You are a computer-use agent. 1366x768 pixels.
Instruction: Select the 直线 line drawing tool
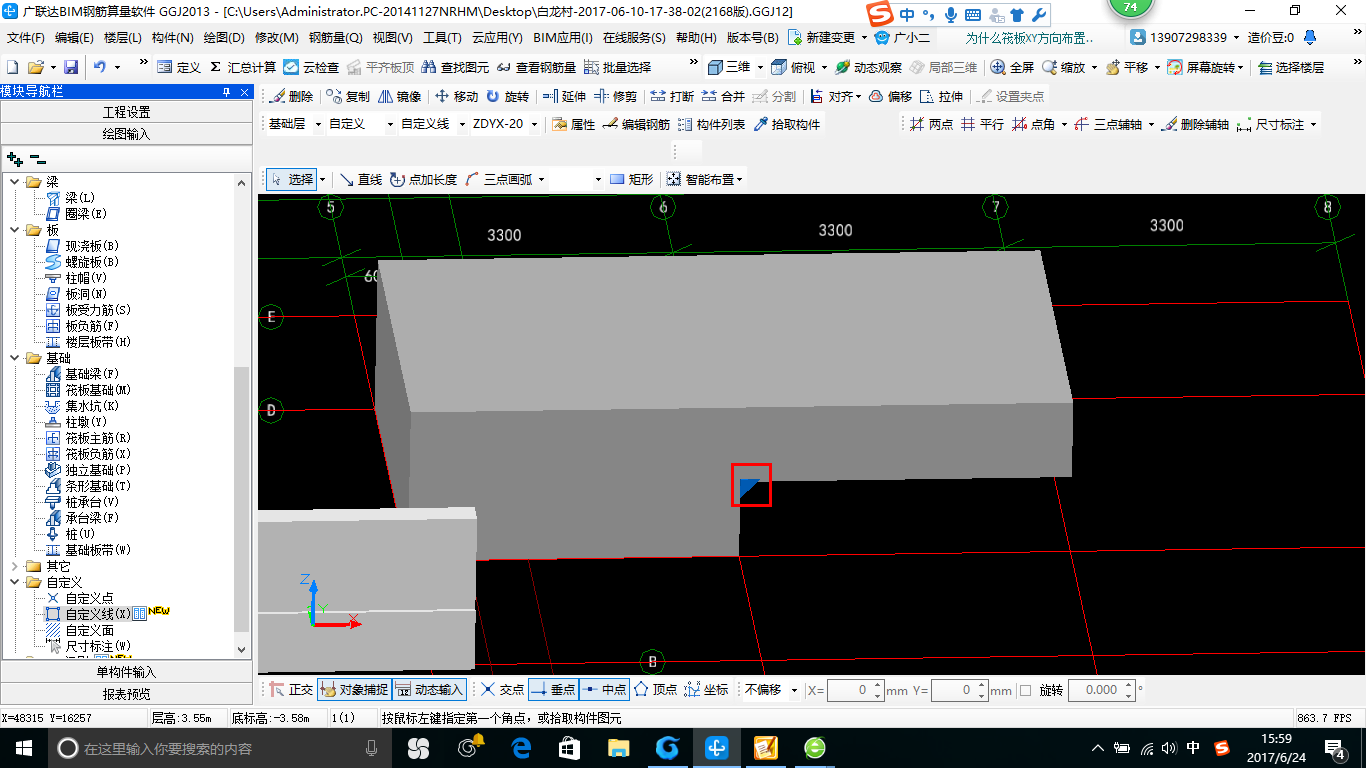point(361,180)
